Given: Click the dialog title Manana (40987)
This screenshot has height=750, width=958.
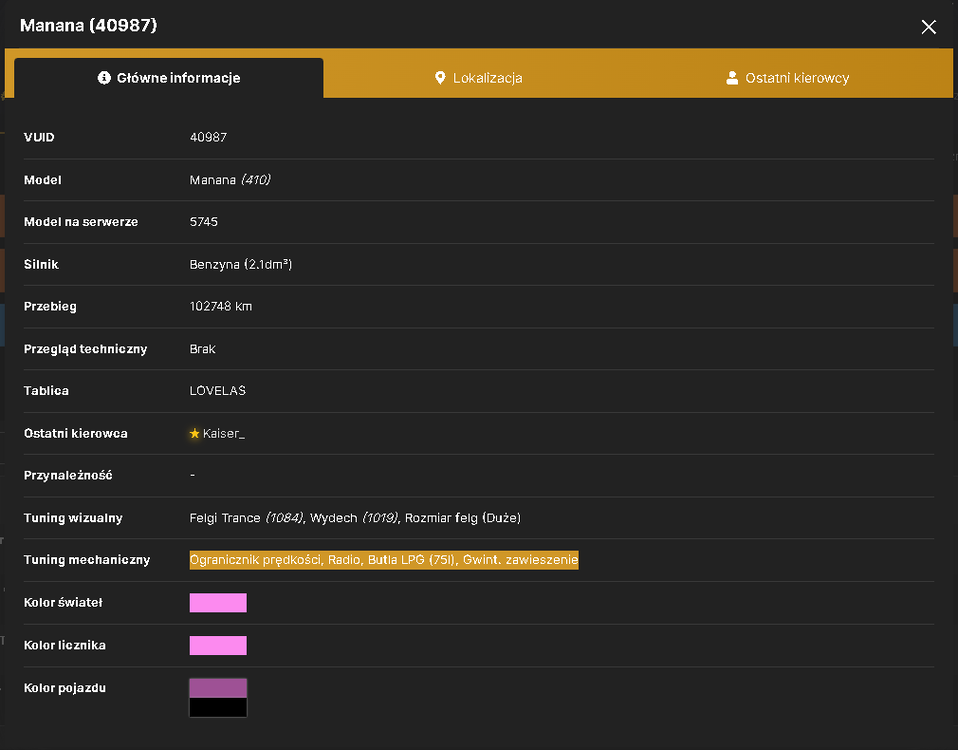Looking at the screenshot, I should pos(89,25).
